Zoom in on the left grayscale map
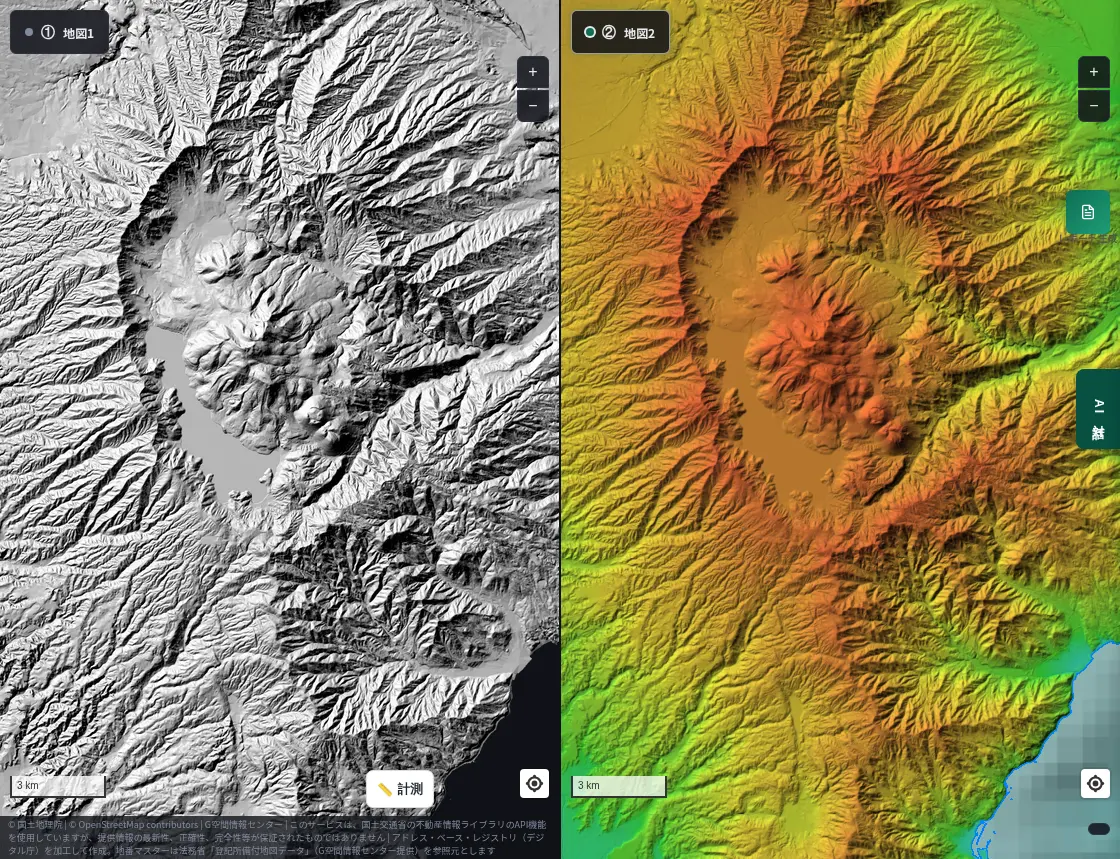1120x859 pixels. 533,72
